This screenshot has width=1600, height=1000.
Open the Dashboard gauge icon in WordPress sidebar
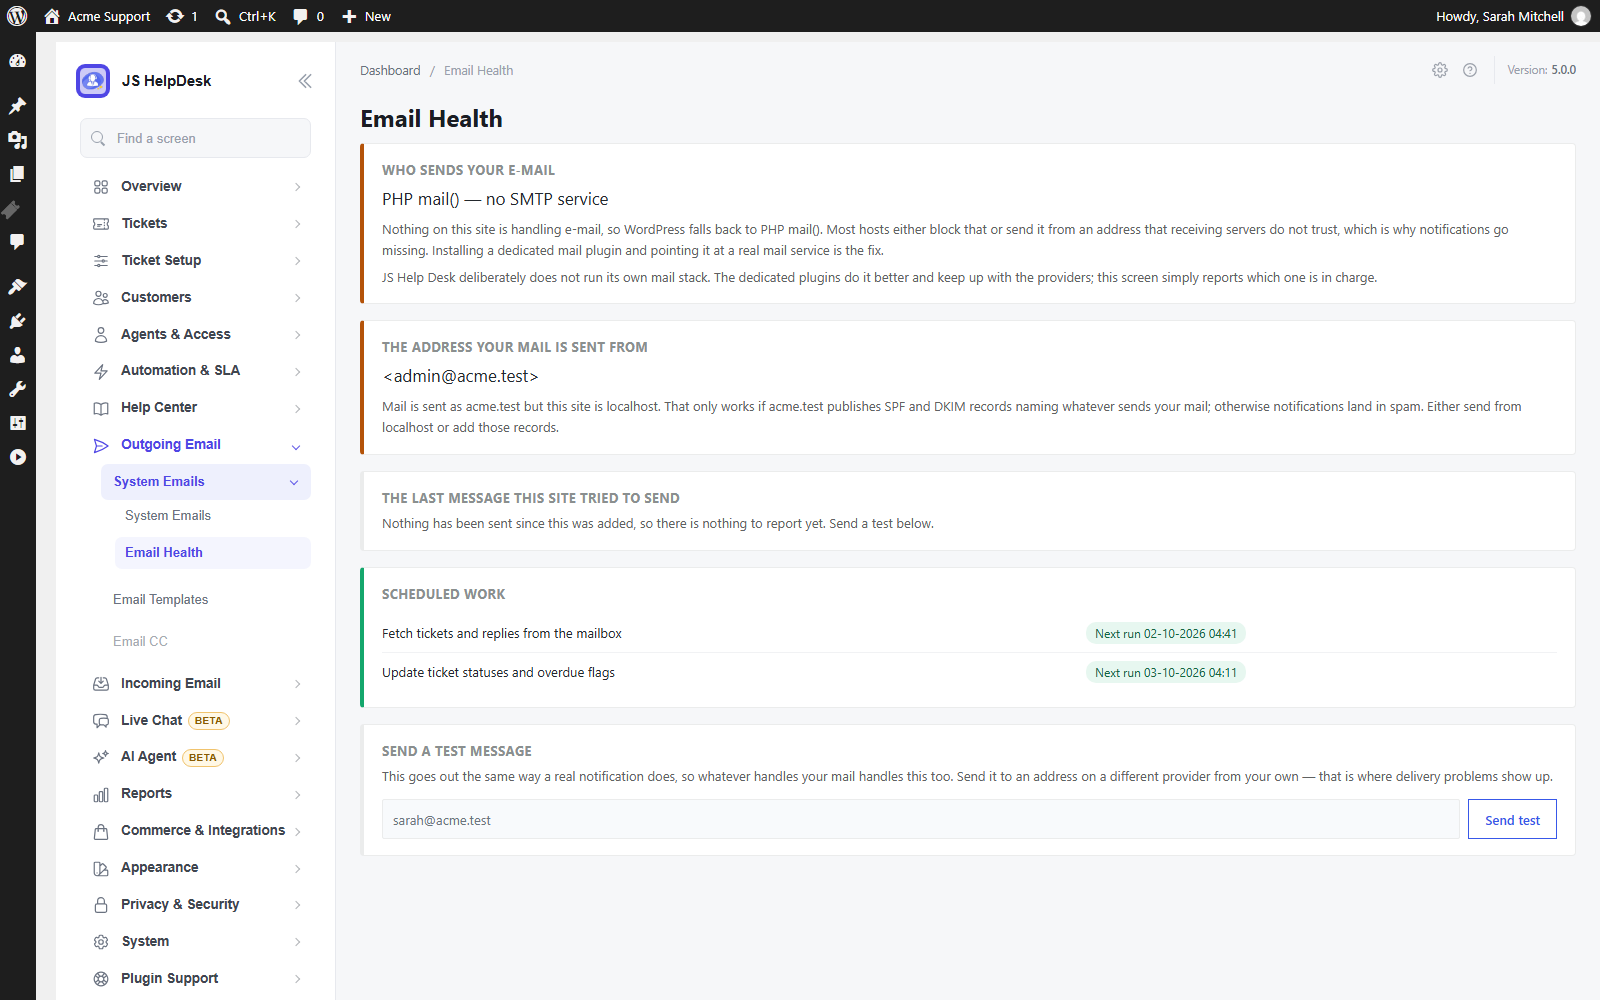[17, 61]
